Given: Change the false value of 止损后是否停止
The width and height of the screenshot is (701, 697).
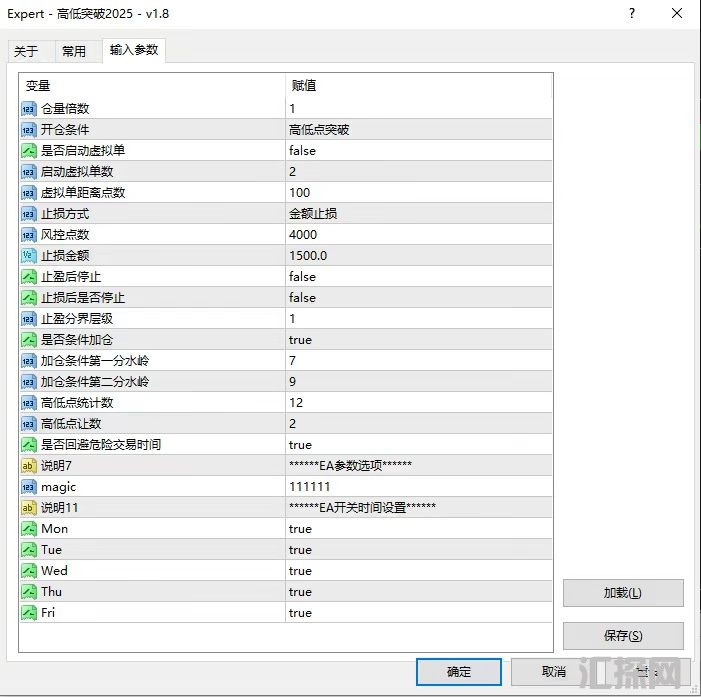Looking at the screenshot, I should (419, 298).
